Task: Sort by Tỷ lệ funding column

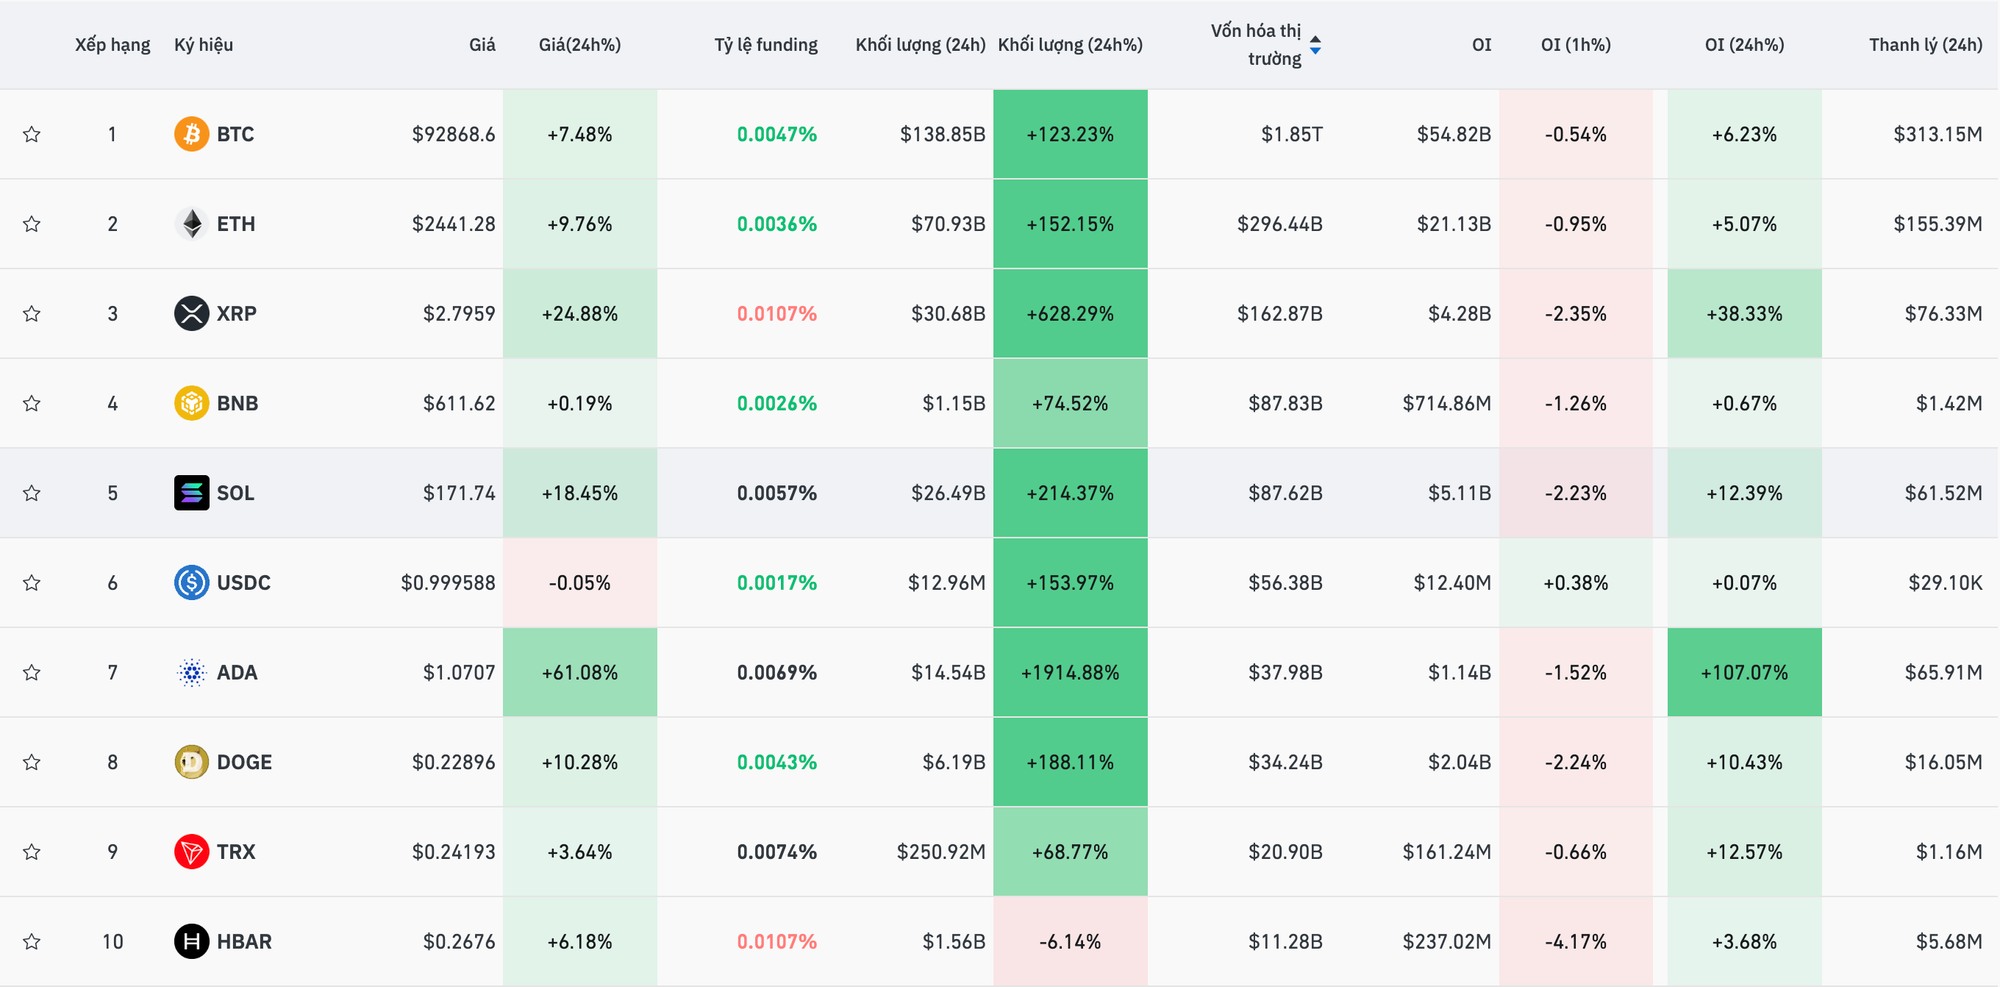Action: tap(765, 45)
